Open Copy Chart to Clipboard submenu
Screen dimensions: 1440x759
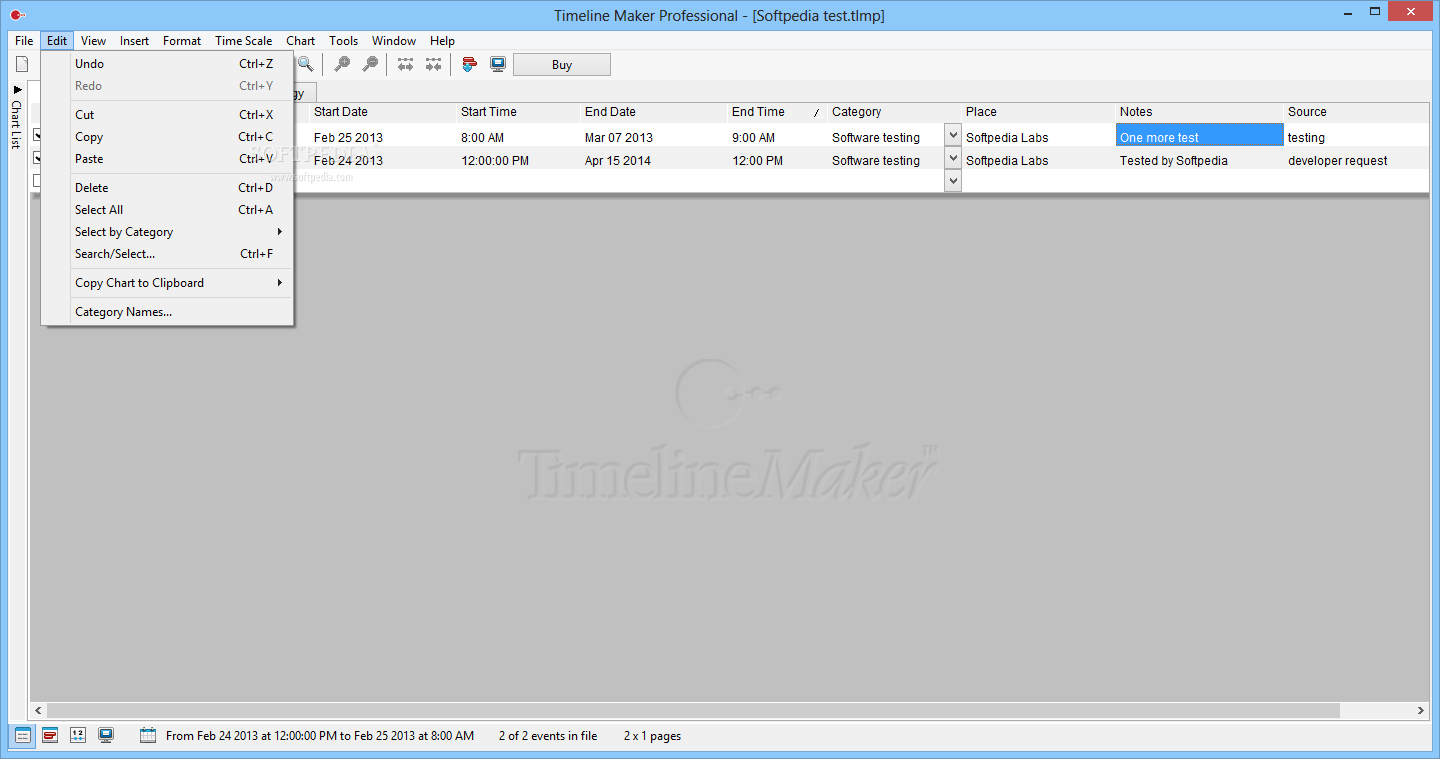(167, 283)
